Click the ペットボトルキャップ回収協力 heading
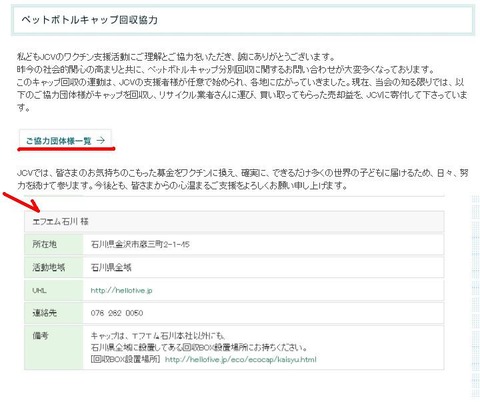 pyautogui.click(x=90, y=20)
